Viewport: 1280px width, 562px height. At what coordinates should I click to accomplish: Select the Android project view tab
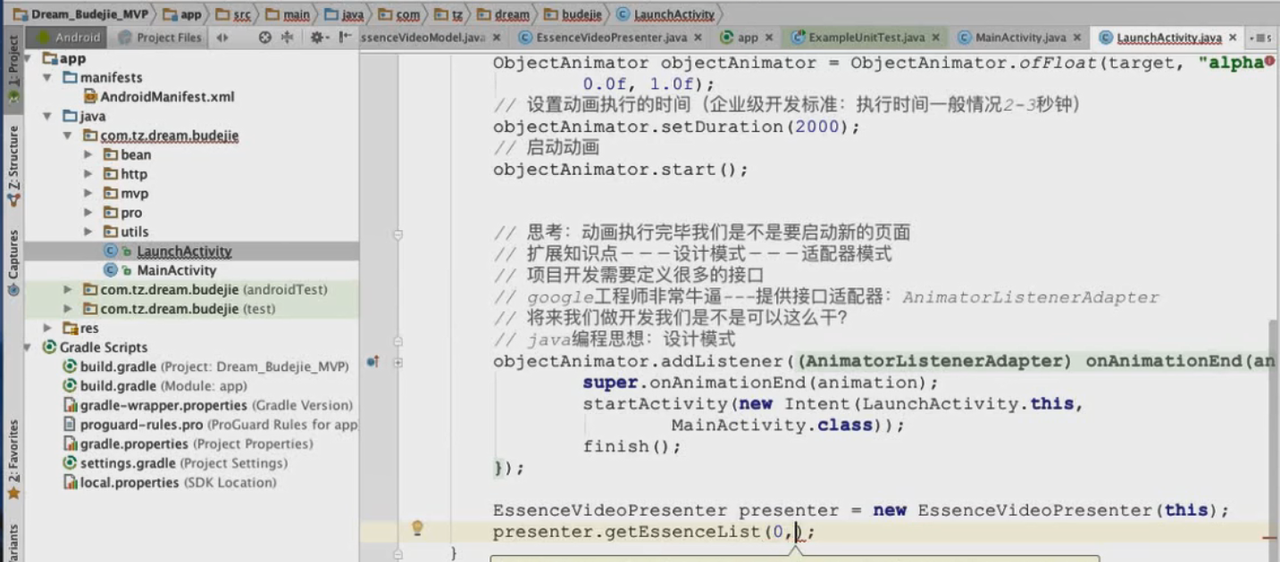coord(67,37)
